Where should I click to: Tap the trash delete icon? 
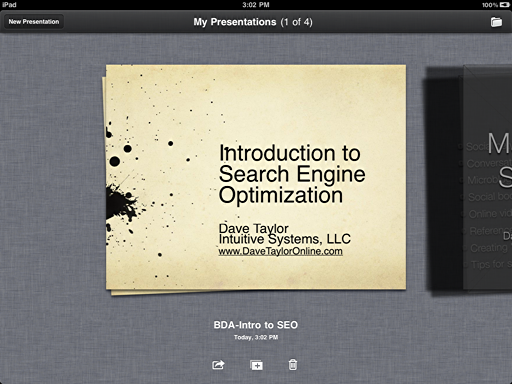293,365
